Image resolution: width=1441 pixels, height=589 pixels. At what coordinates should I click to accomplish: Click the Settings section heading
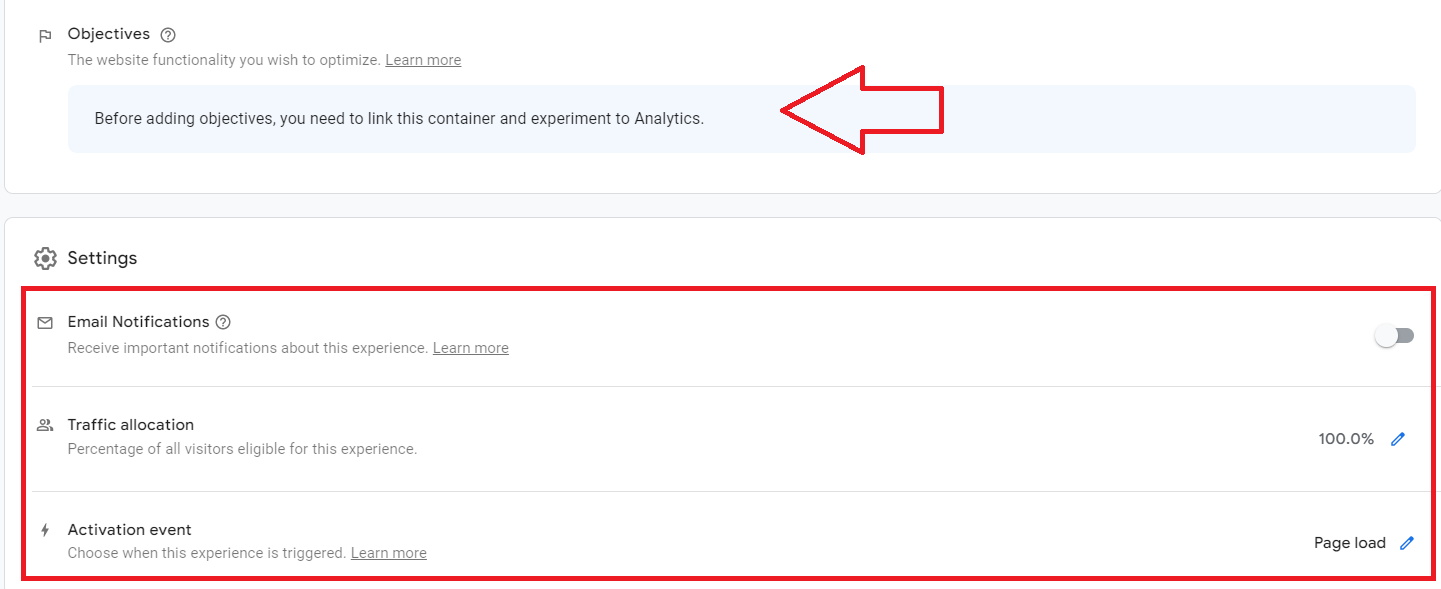click(102, 258)
